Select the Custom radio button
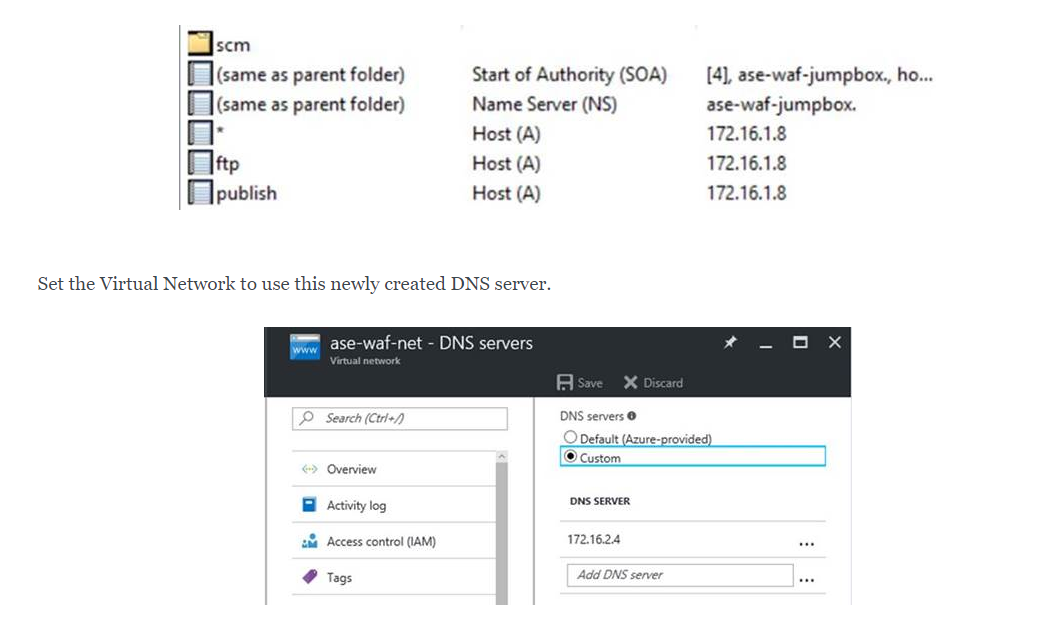Viewport: 1046px width, 624px height. click(x=570, y=456)
